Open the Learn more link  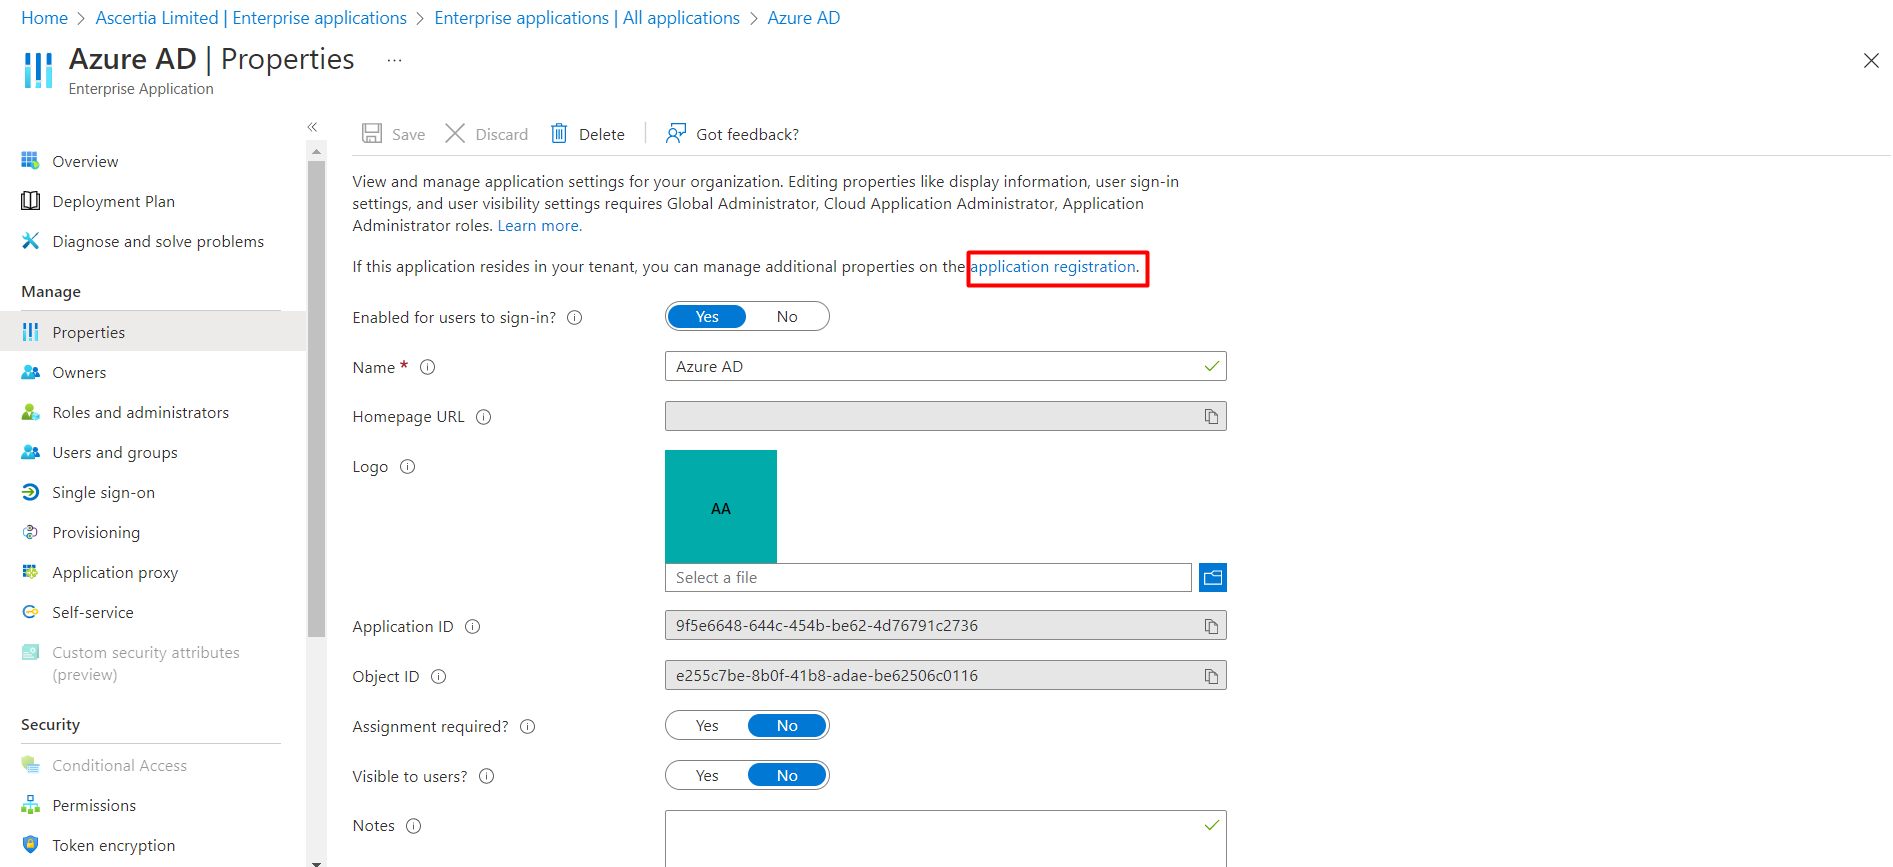click(539, 225)
